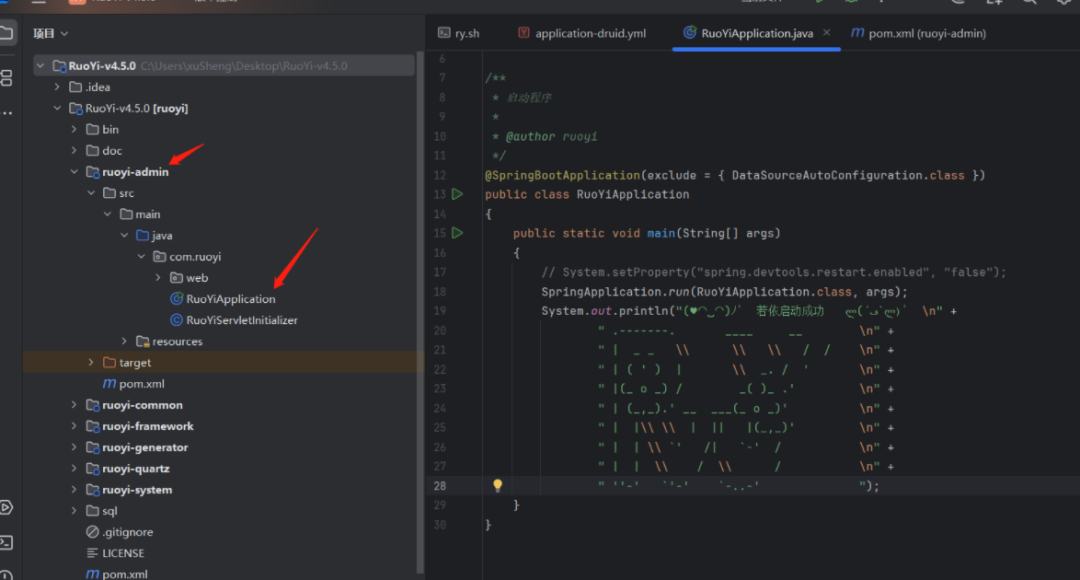Open the 项目 view dropdown
Screen dimensions: 1080x580
coord(50,33)
